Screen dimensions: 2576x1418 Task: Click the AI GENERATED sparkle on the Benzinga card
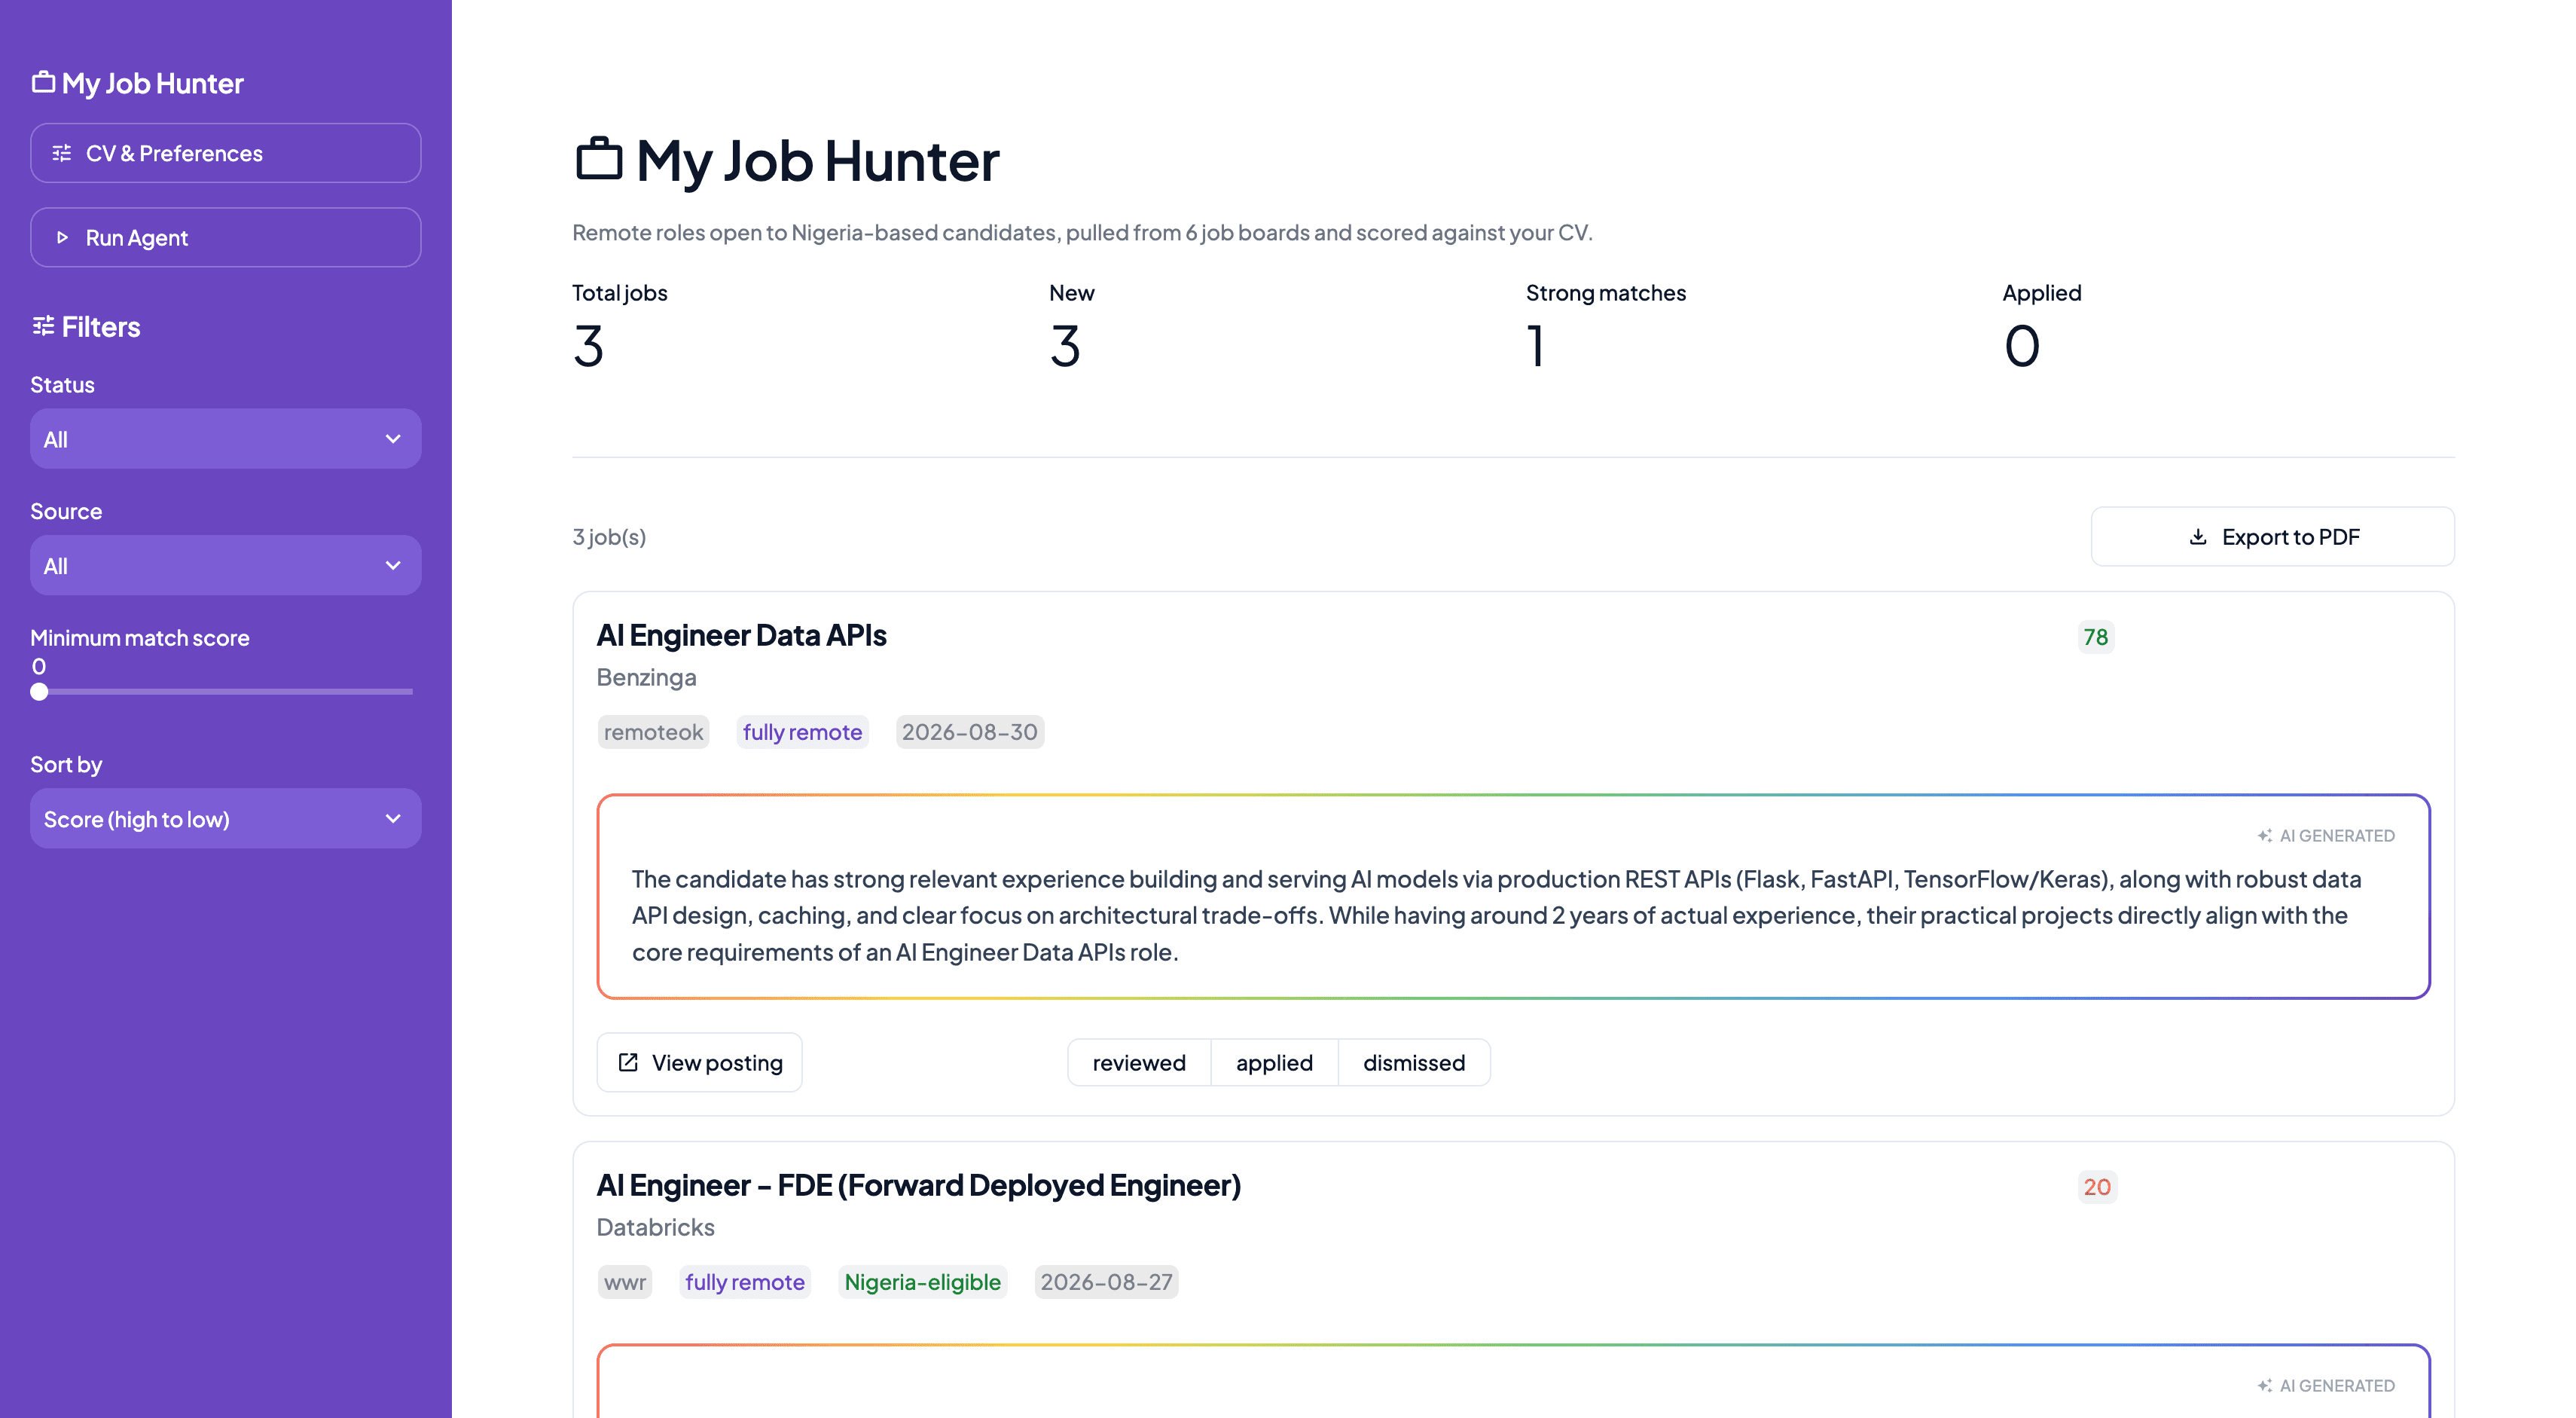pos(2264,835)
